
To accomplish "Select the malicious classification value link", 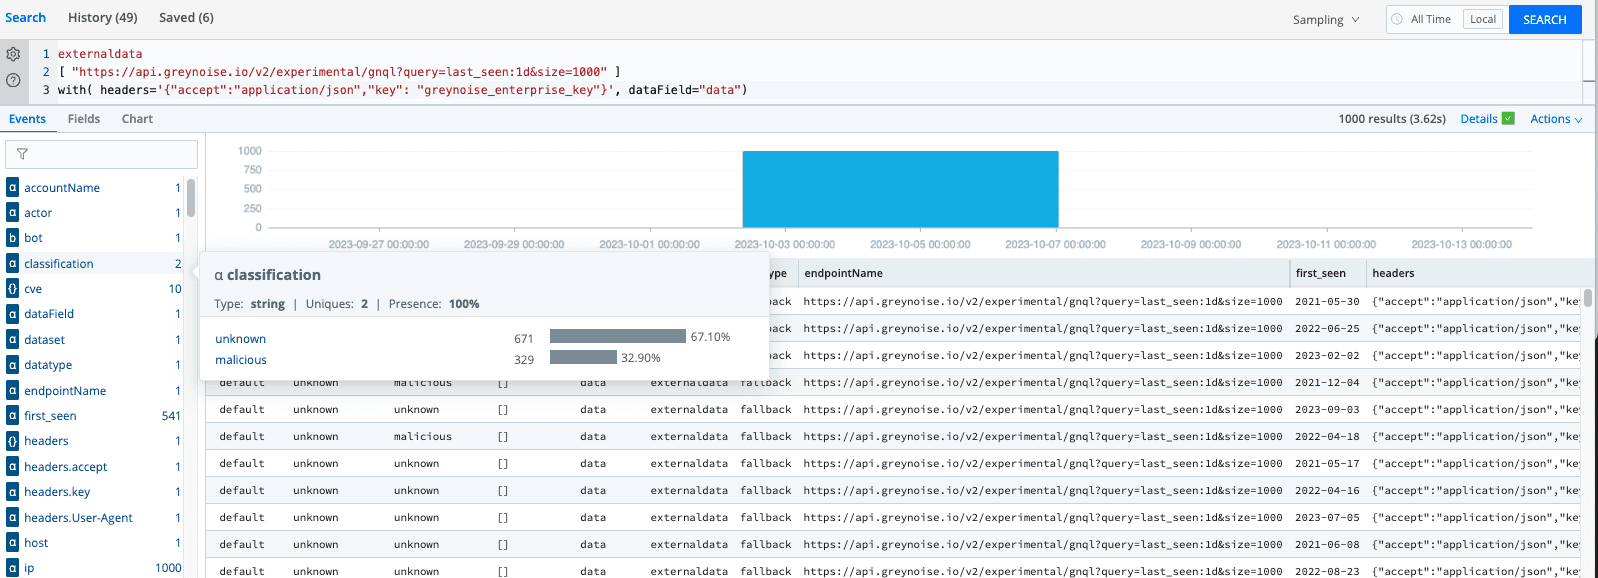I will (241, 360).
